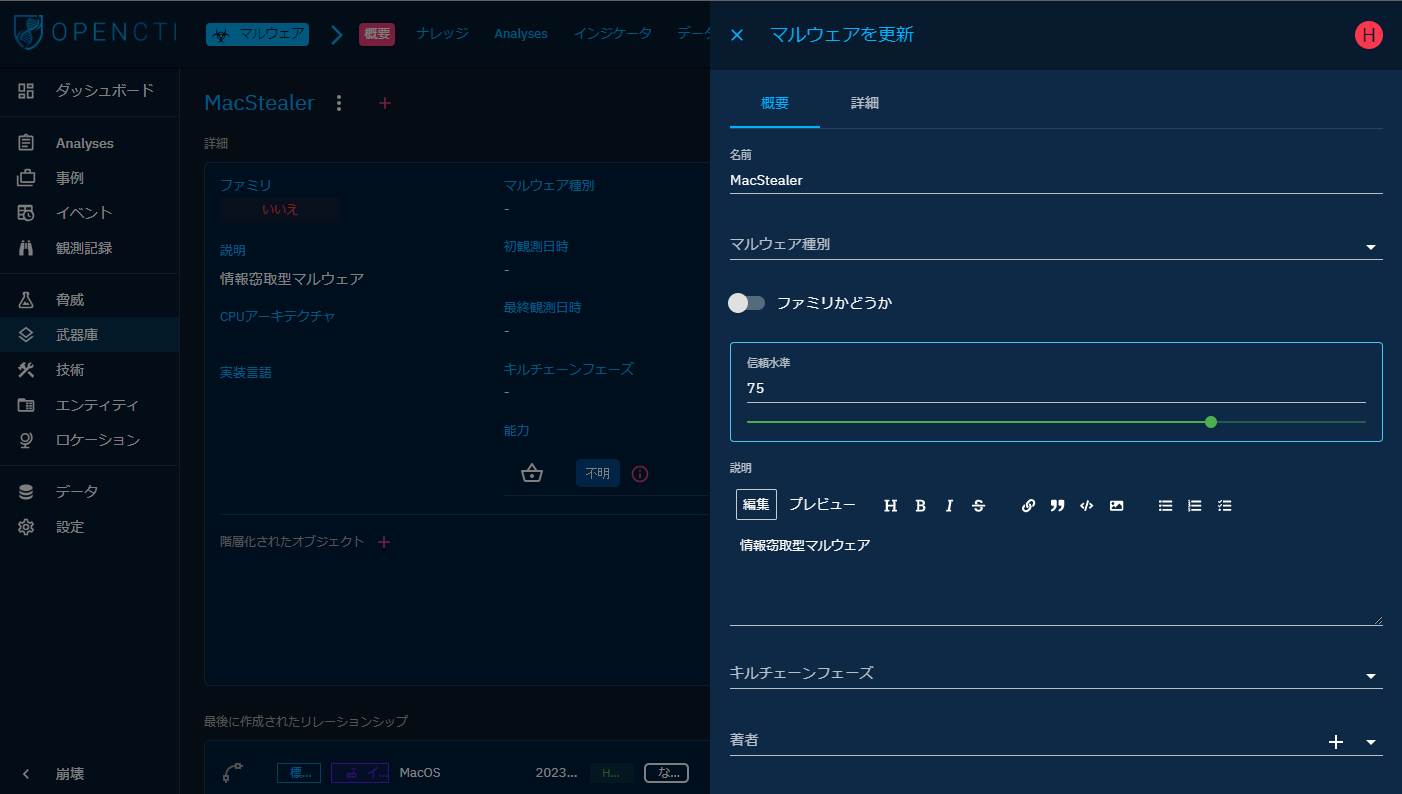The width and height of the screenshot is (1402, 794).
Task: Insert code in the description
Action: coord(1087,506)
